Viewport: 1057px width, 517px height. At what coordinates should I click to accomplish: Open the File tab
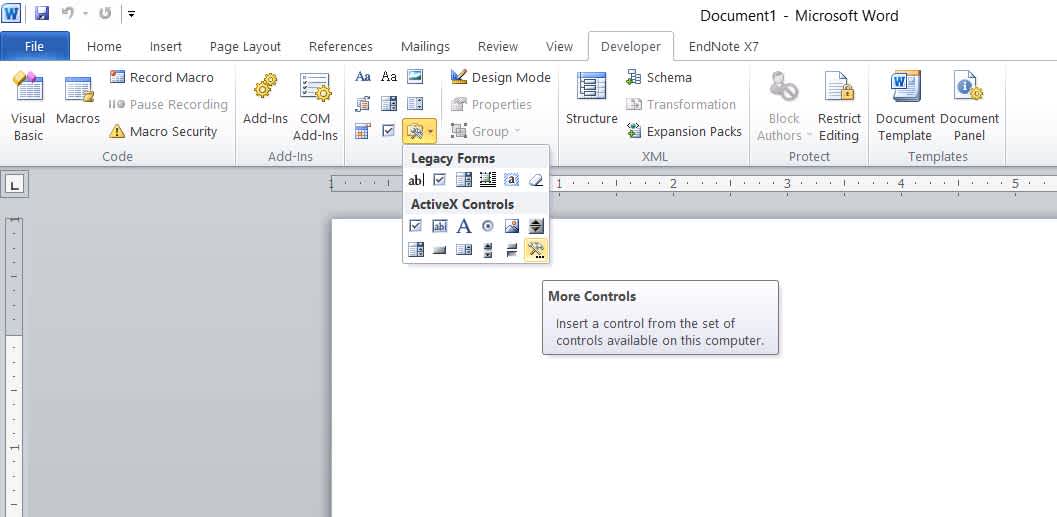click(34, 47)
